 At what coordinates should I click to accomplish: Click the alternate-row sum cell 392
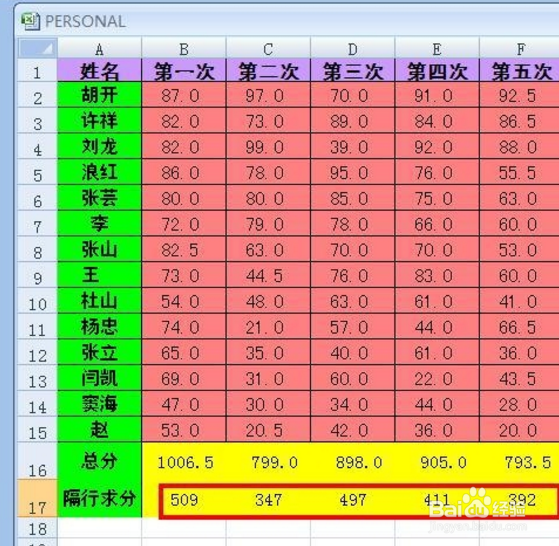tap(520, 499)
